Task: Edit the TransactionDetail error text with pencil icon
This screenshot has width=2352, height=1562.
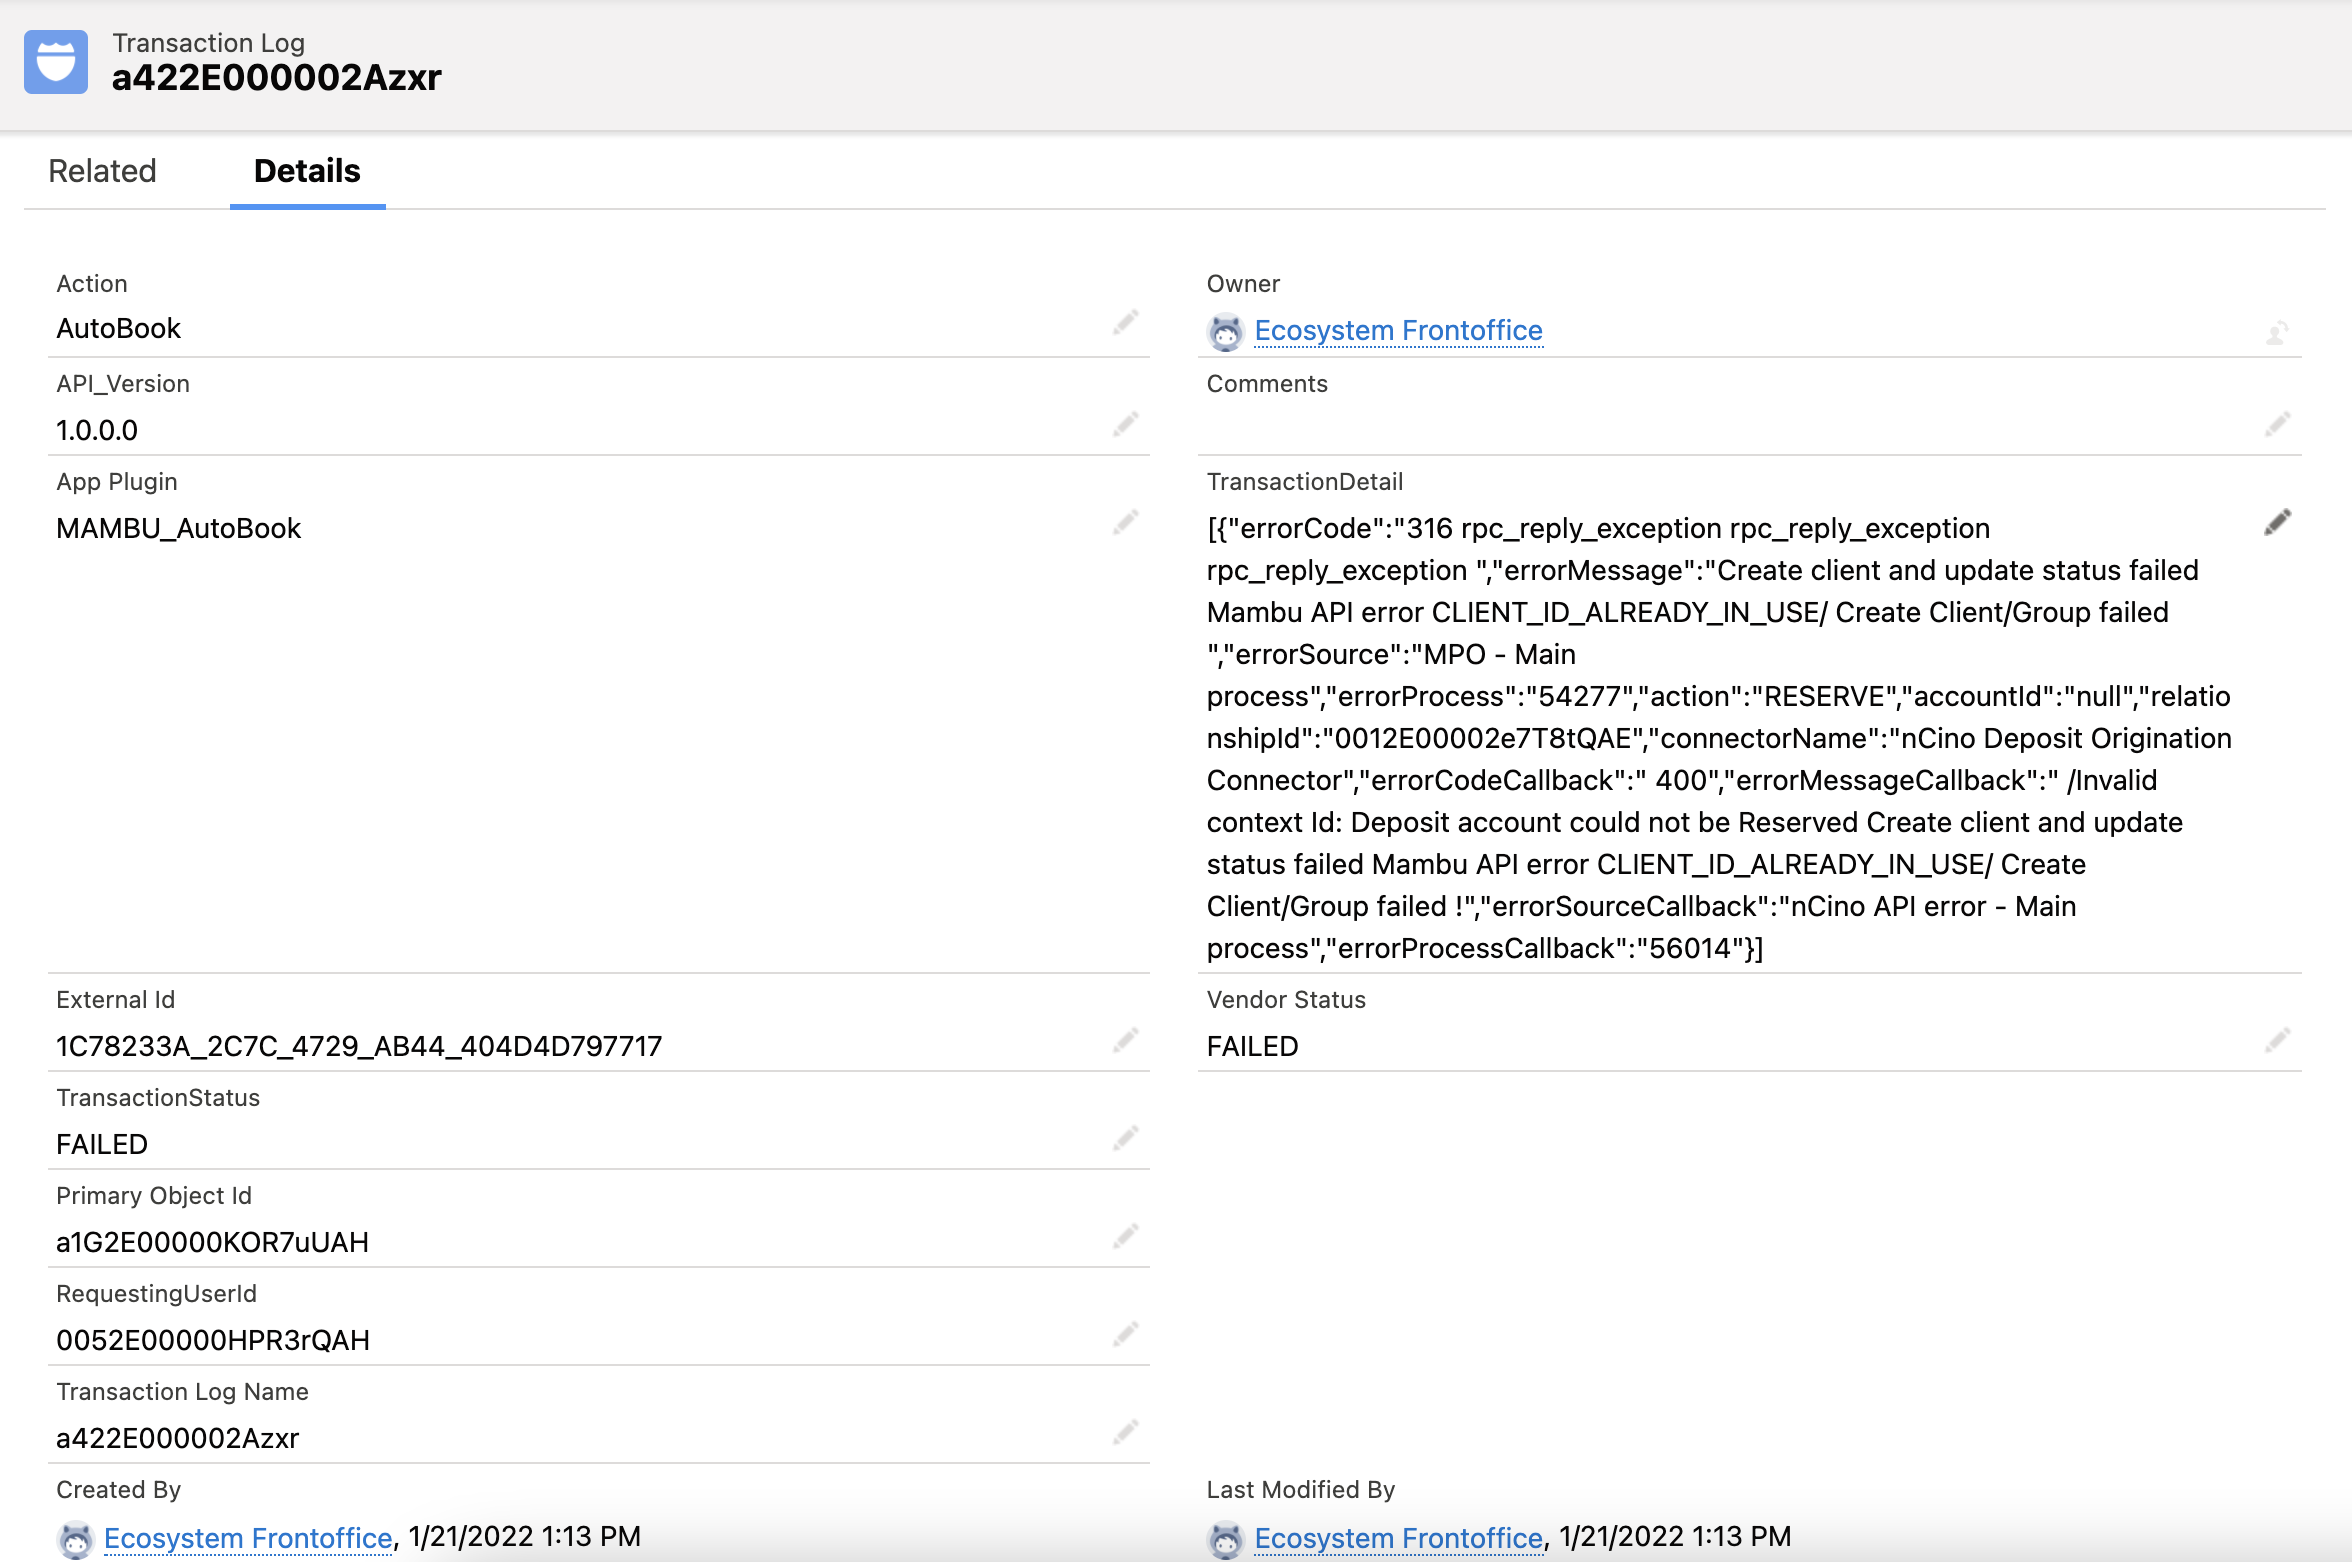Action: [x=2278, y=520]
